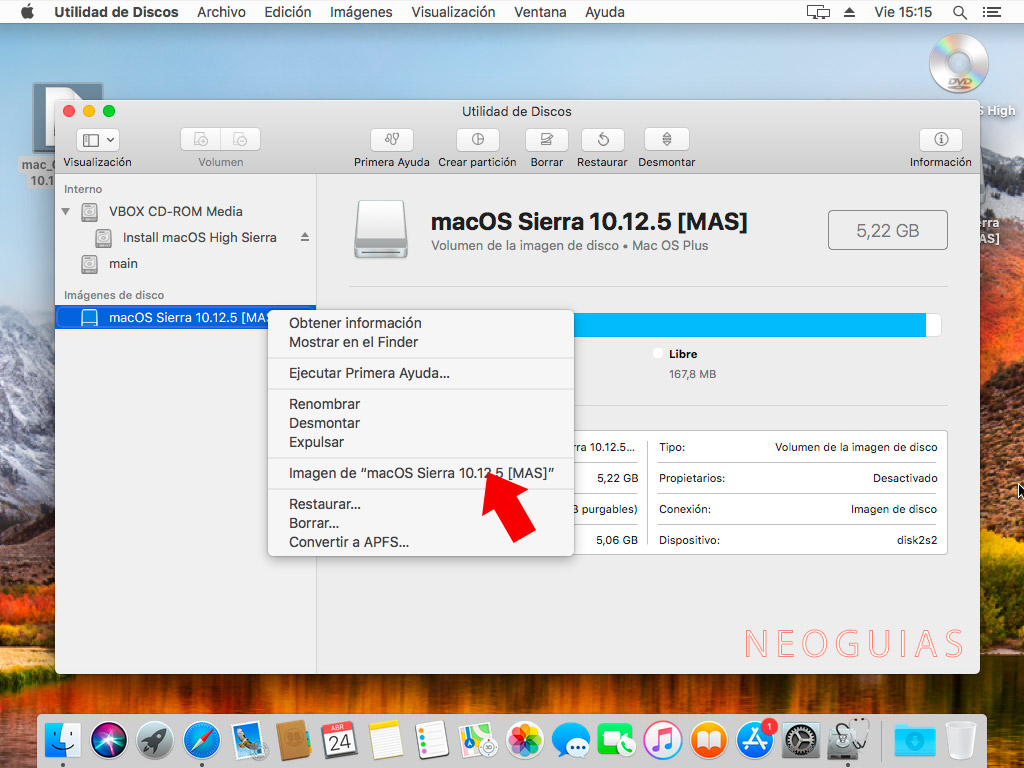
Task: Open the Archivo menu
Action: [221, 12]
